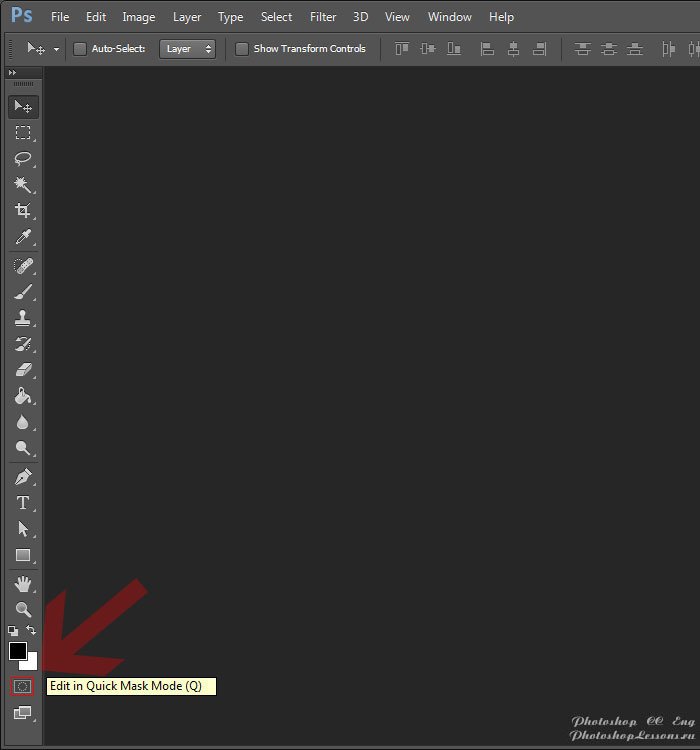
Task: Click the black foreground color swatch
Action: tap(17, 650)
